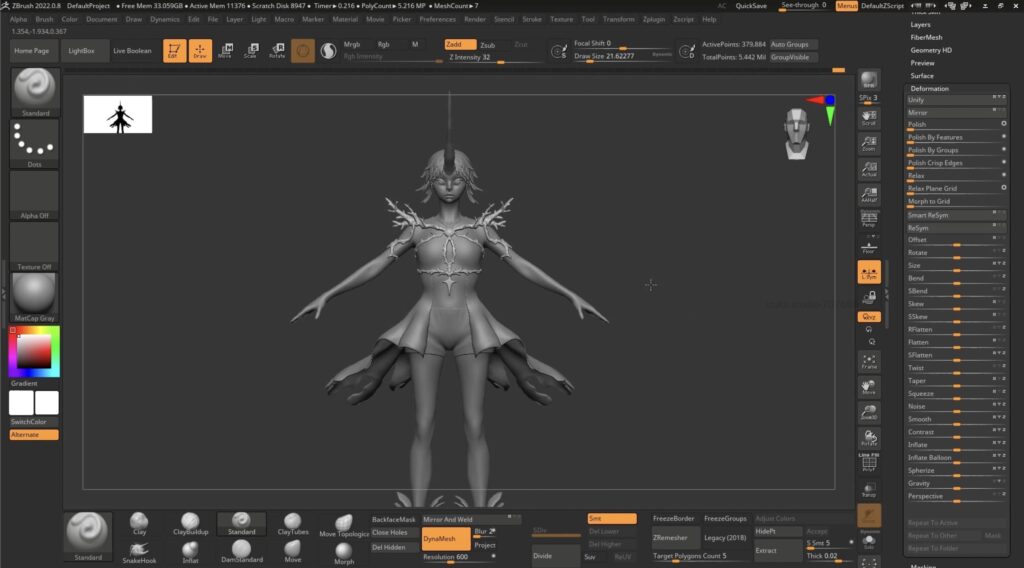
Task: Select the ClayBuildup brush
Action: coord(190,523)
